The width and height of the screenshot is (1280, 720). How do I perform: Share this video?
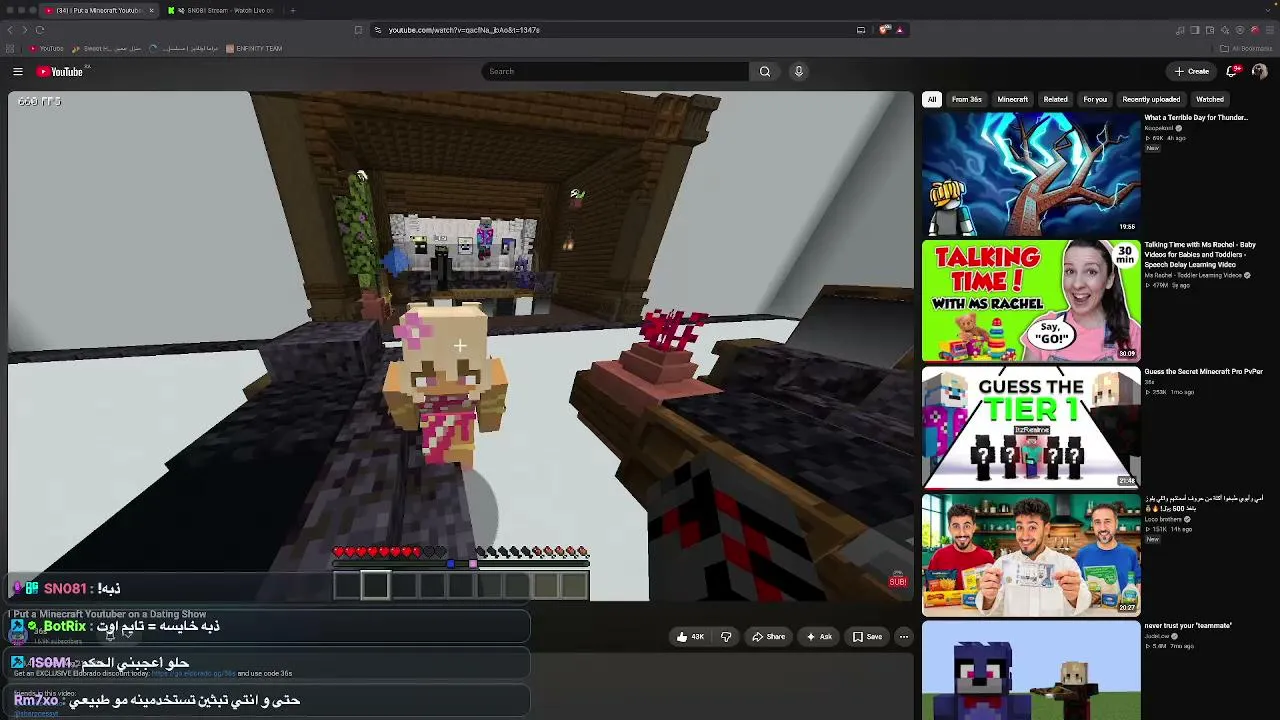[768, 637]
